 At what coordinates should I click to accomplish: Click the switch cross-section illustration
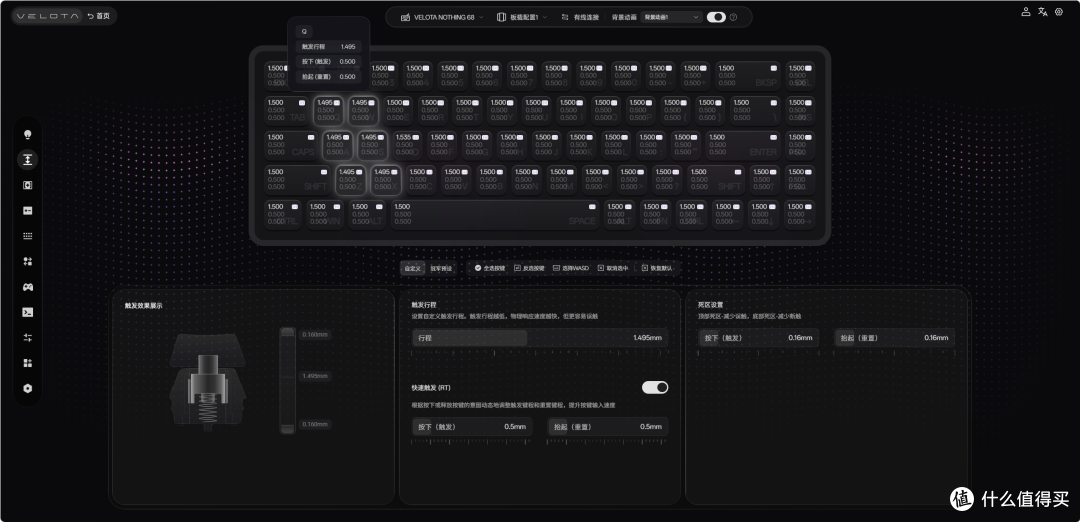click(x=208, y=381)
